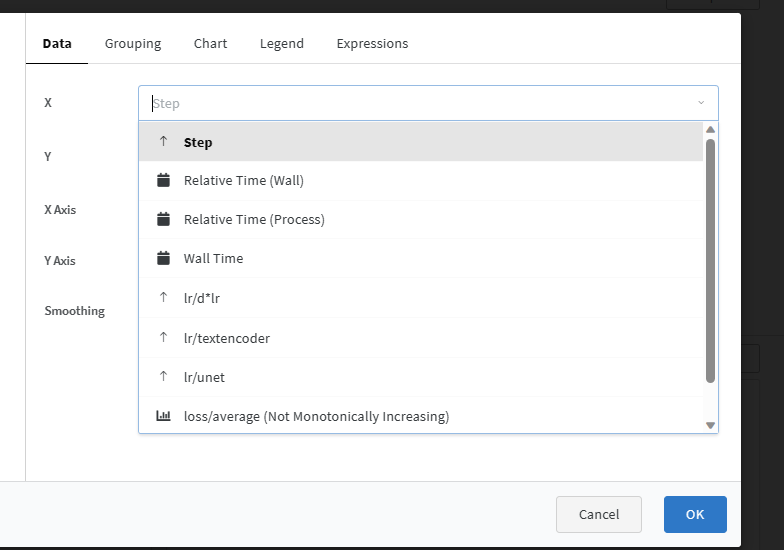The height and width of the screenshot is (550, 784).
Task: Click calendar icon next to Relative Time (Process)
Action: pos(163,219)
